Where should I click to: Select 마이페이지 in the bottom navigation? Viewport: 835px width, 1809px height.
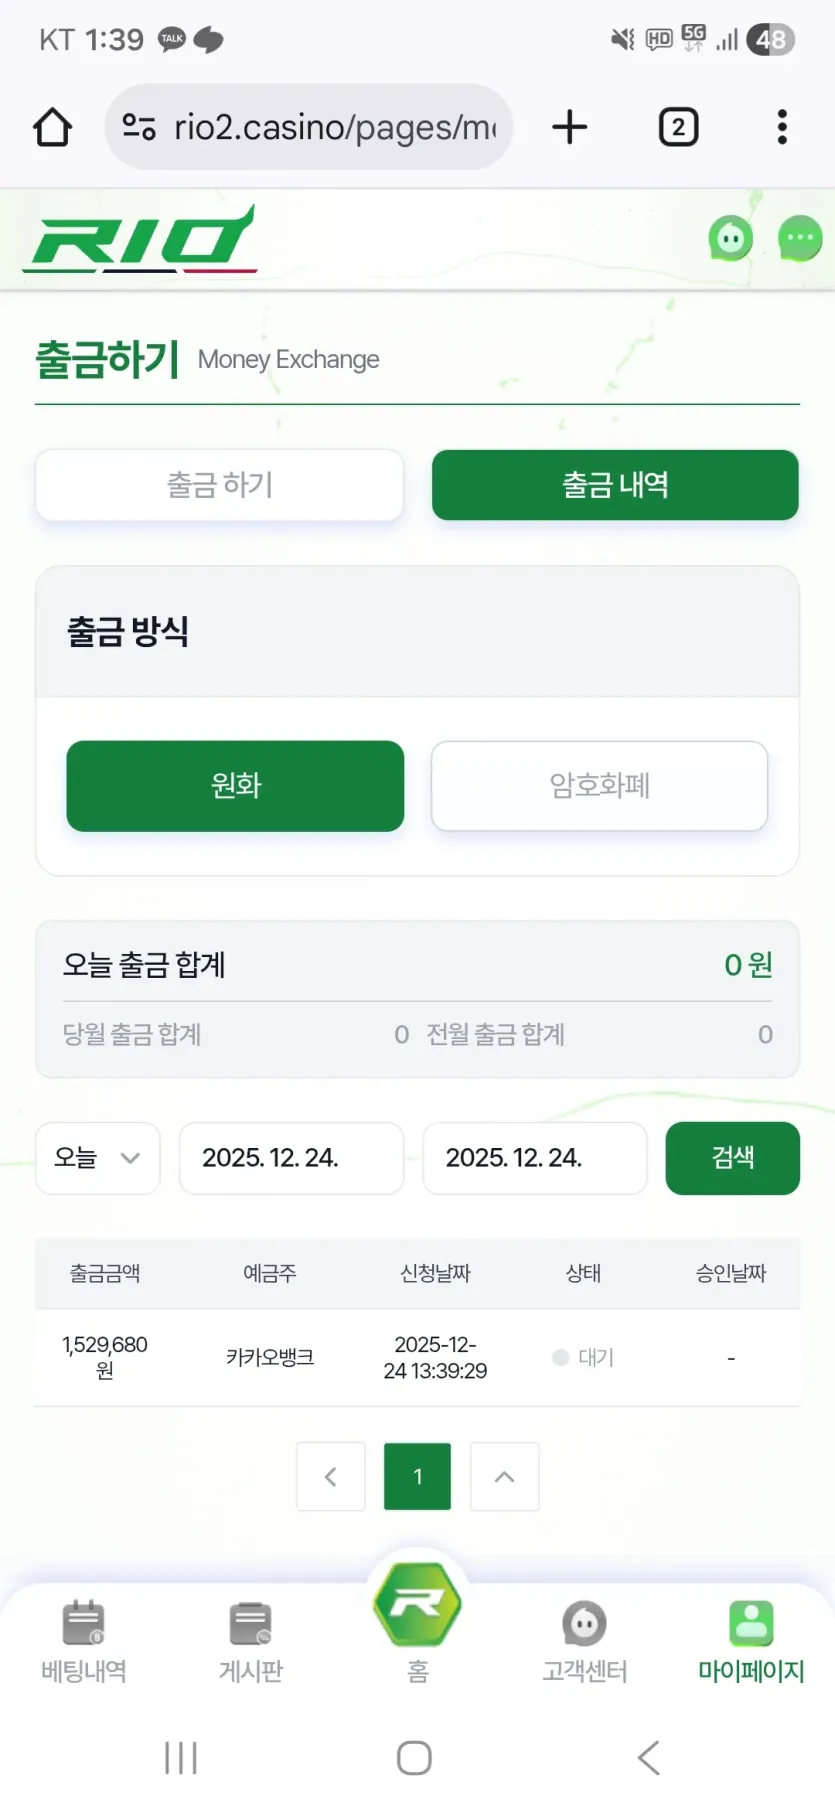[751, 1641]
